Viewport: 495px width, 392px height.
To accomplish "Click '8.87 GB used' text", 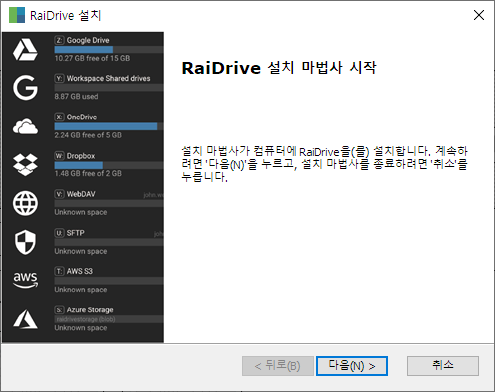I will coord(76,97).
